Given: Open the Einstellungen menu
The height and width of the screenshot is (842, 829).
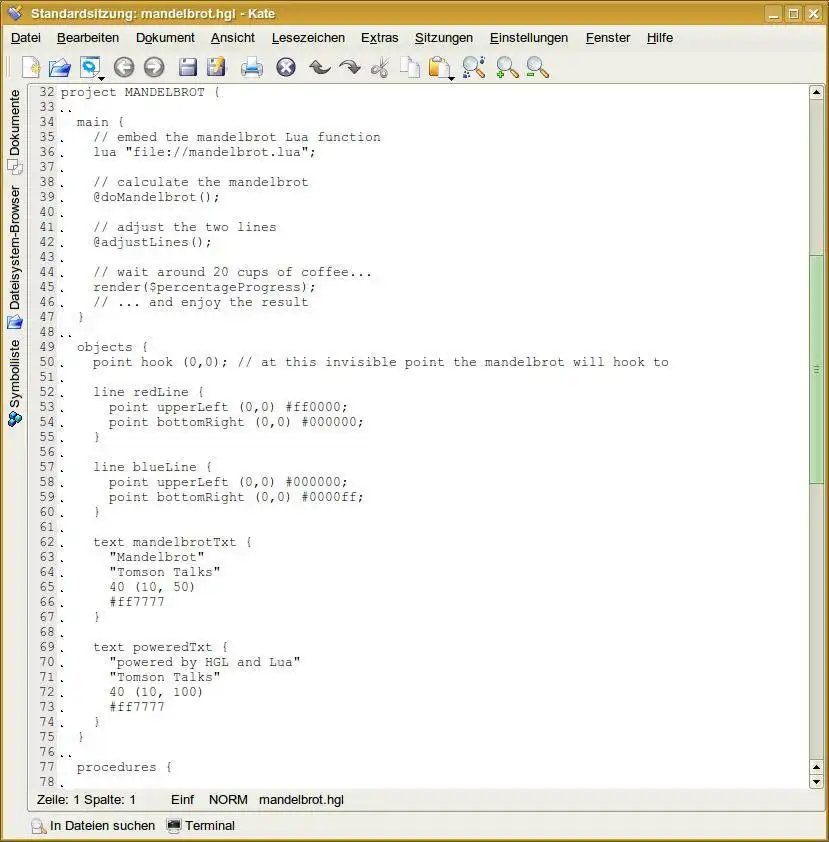Looking at the screenshot, I should (x=529, y=38).
